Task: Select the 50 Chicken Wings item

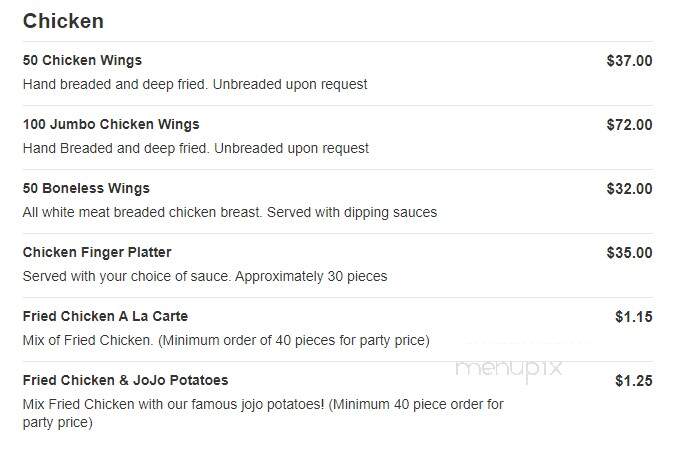Action: coord(82,60)
